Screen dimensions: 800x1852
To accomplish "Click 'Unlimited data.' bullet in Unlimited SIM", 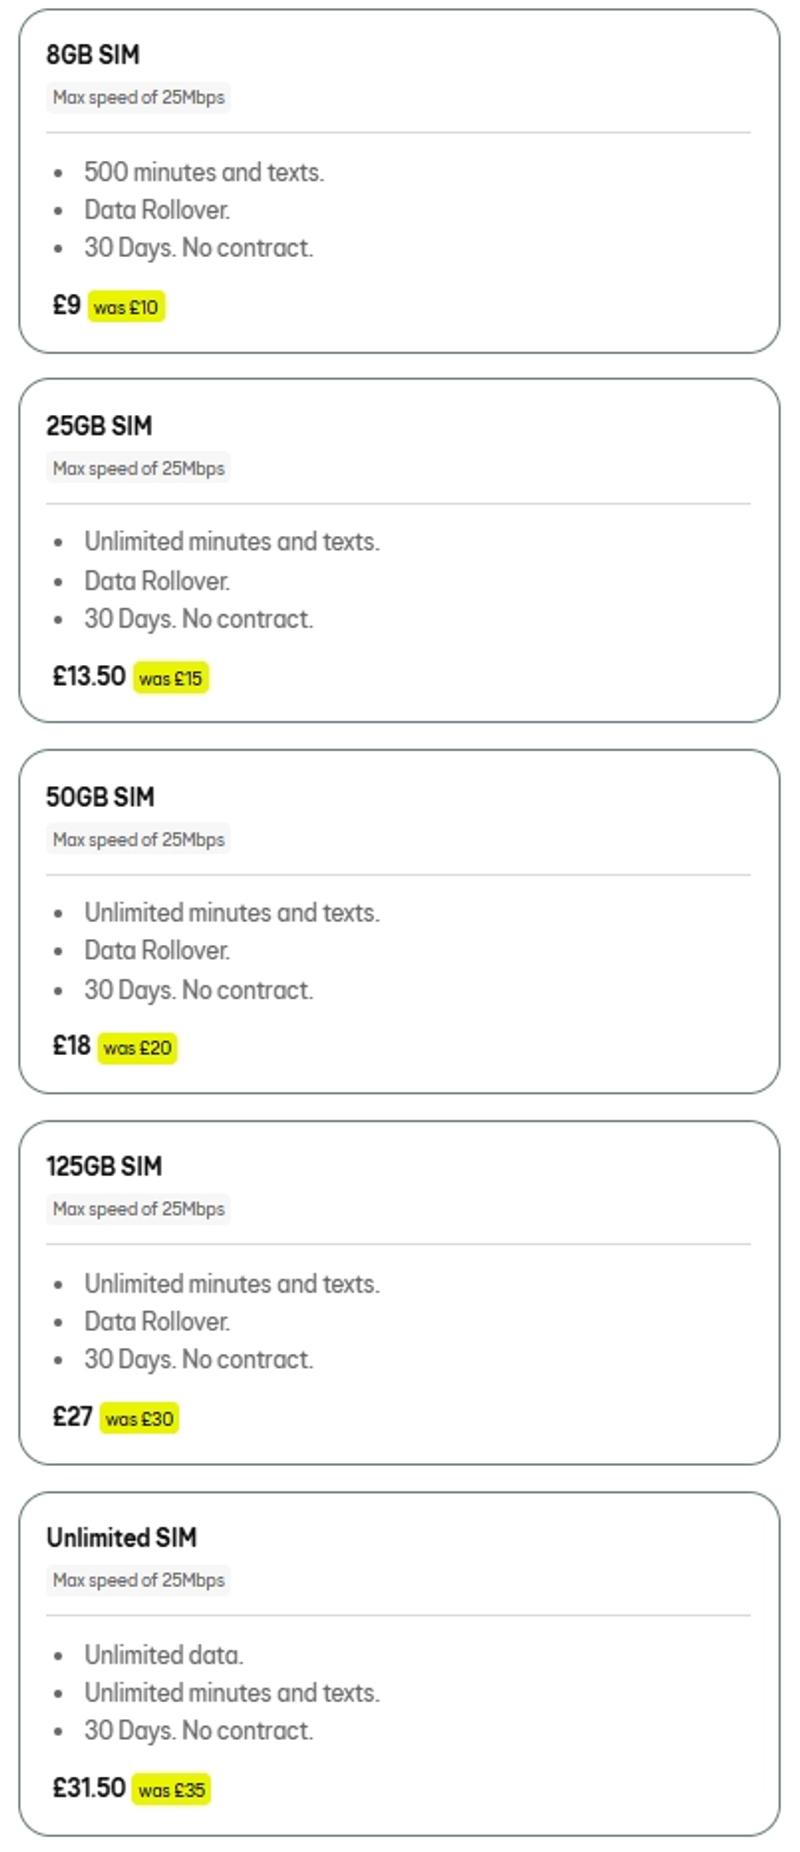I will tap(164, 1655).
